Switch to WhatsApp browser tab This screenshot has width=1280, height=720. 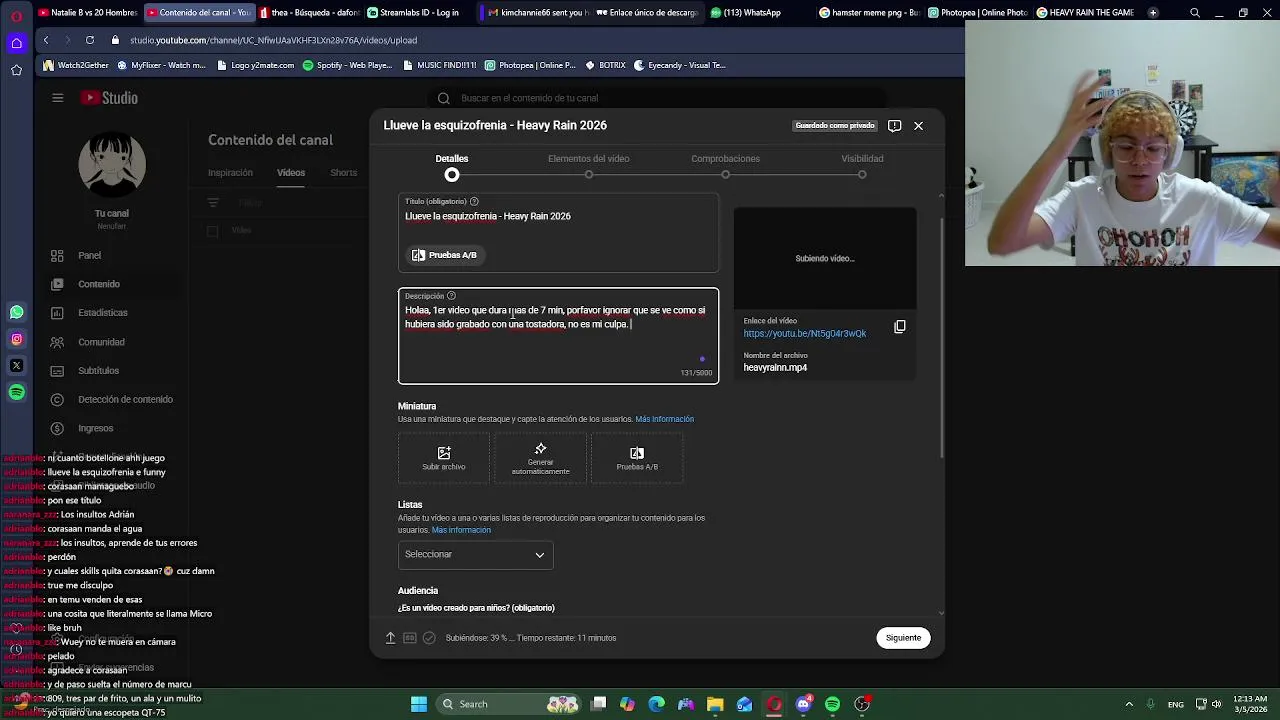pos(746,13)
